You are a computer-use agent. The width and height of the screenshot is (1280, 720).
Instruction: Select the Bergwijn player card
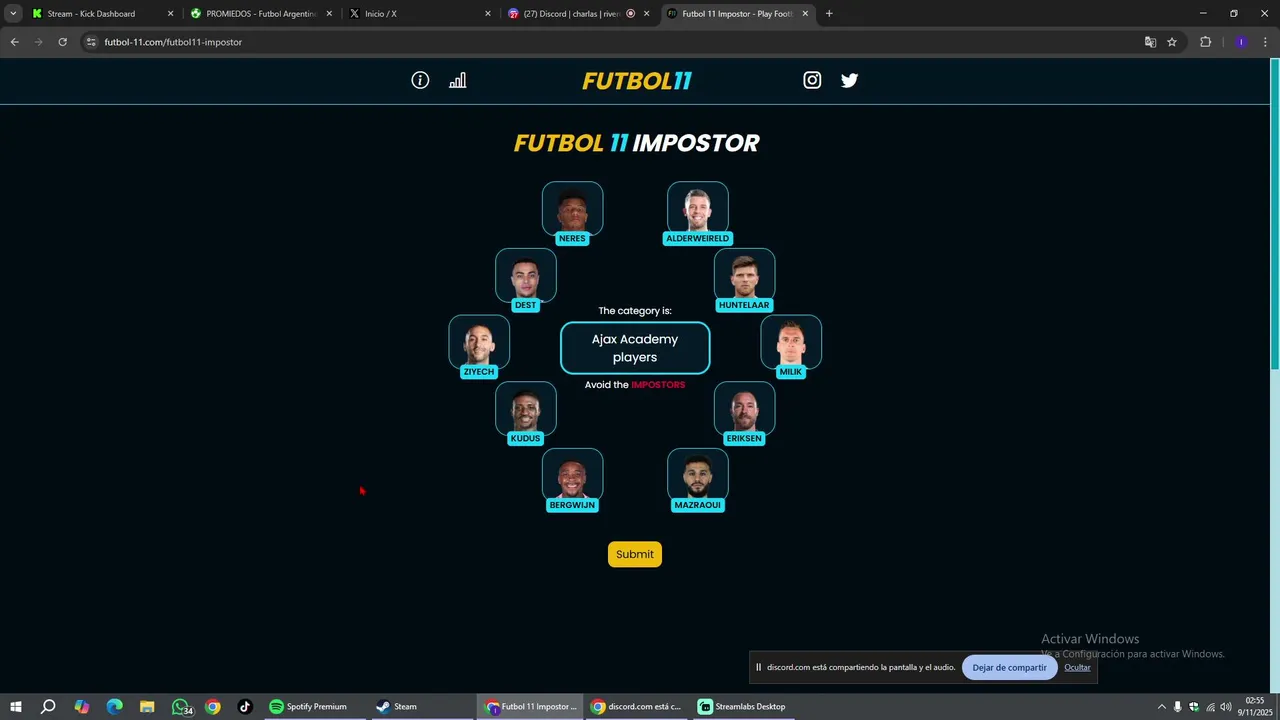(x=572, y=480)
